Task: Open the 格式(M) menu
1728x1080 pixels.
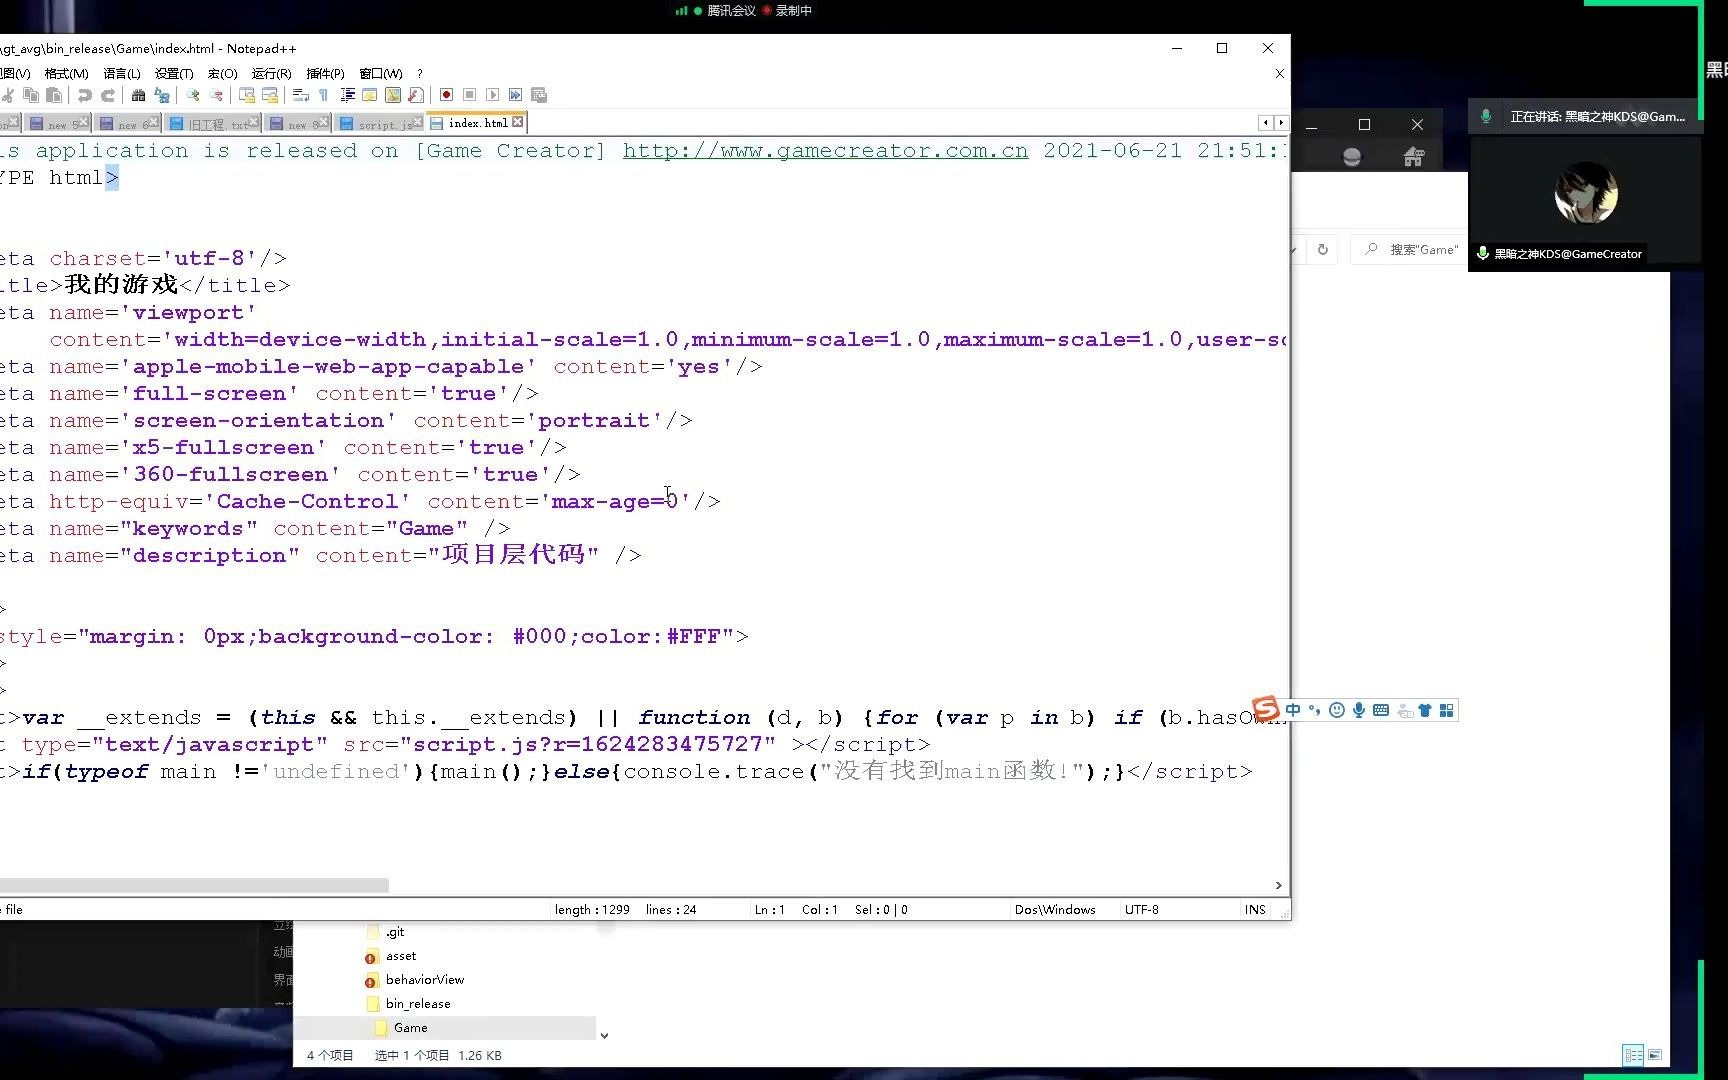Action: click(66, 74)
